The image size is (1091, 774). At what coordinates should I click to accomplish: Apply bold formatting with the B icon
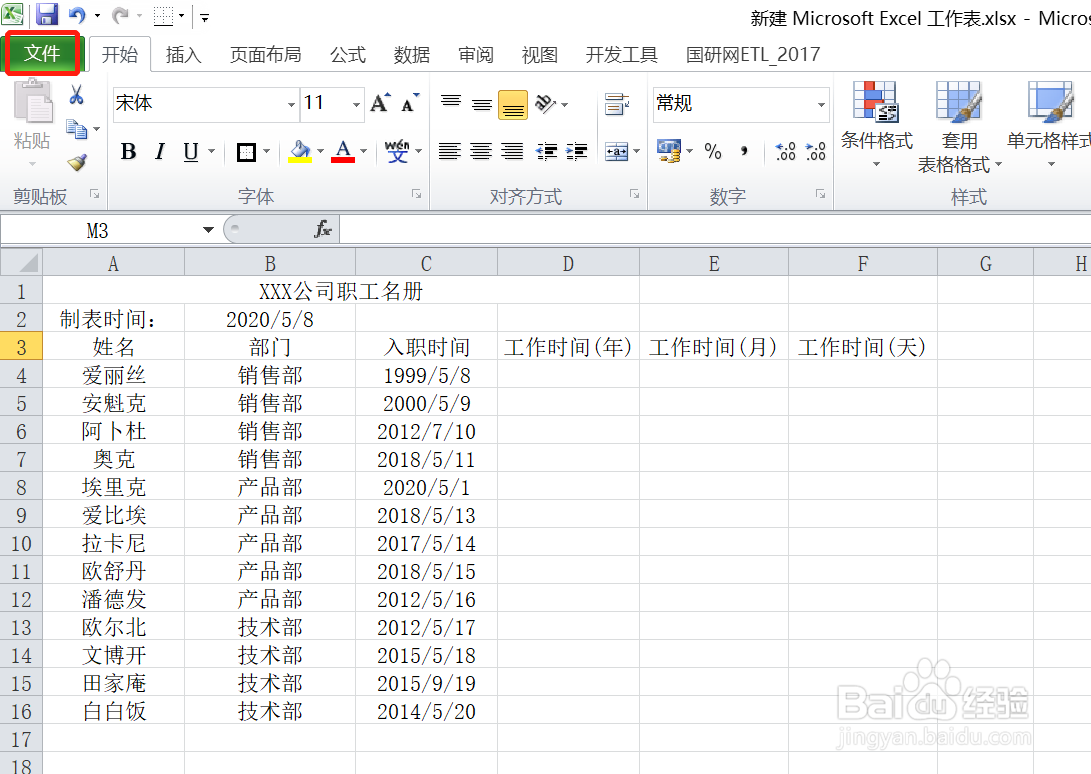click(x=128, y=151)
